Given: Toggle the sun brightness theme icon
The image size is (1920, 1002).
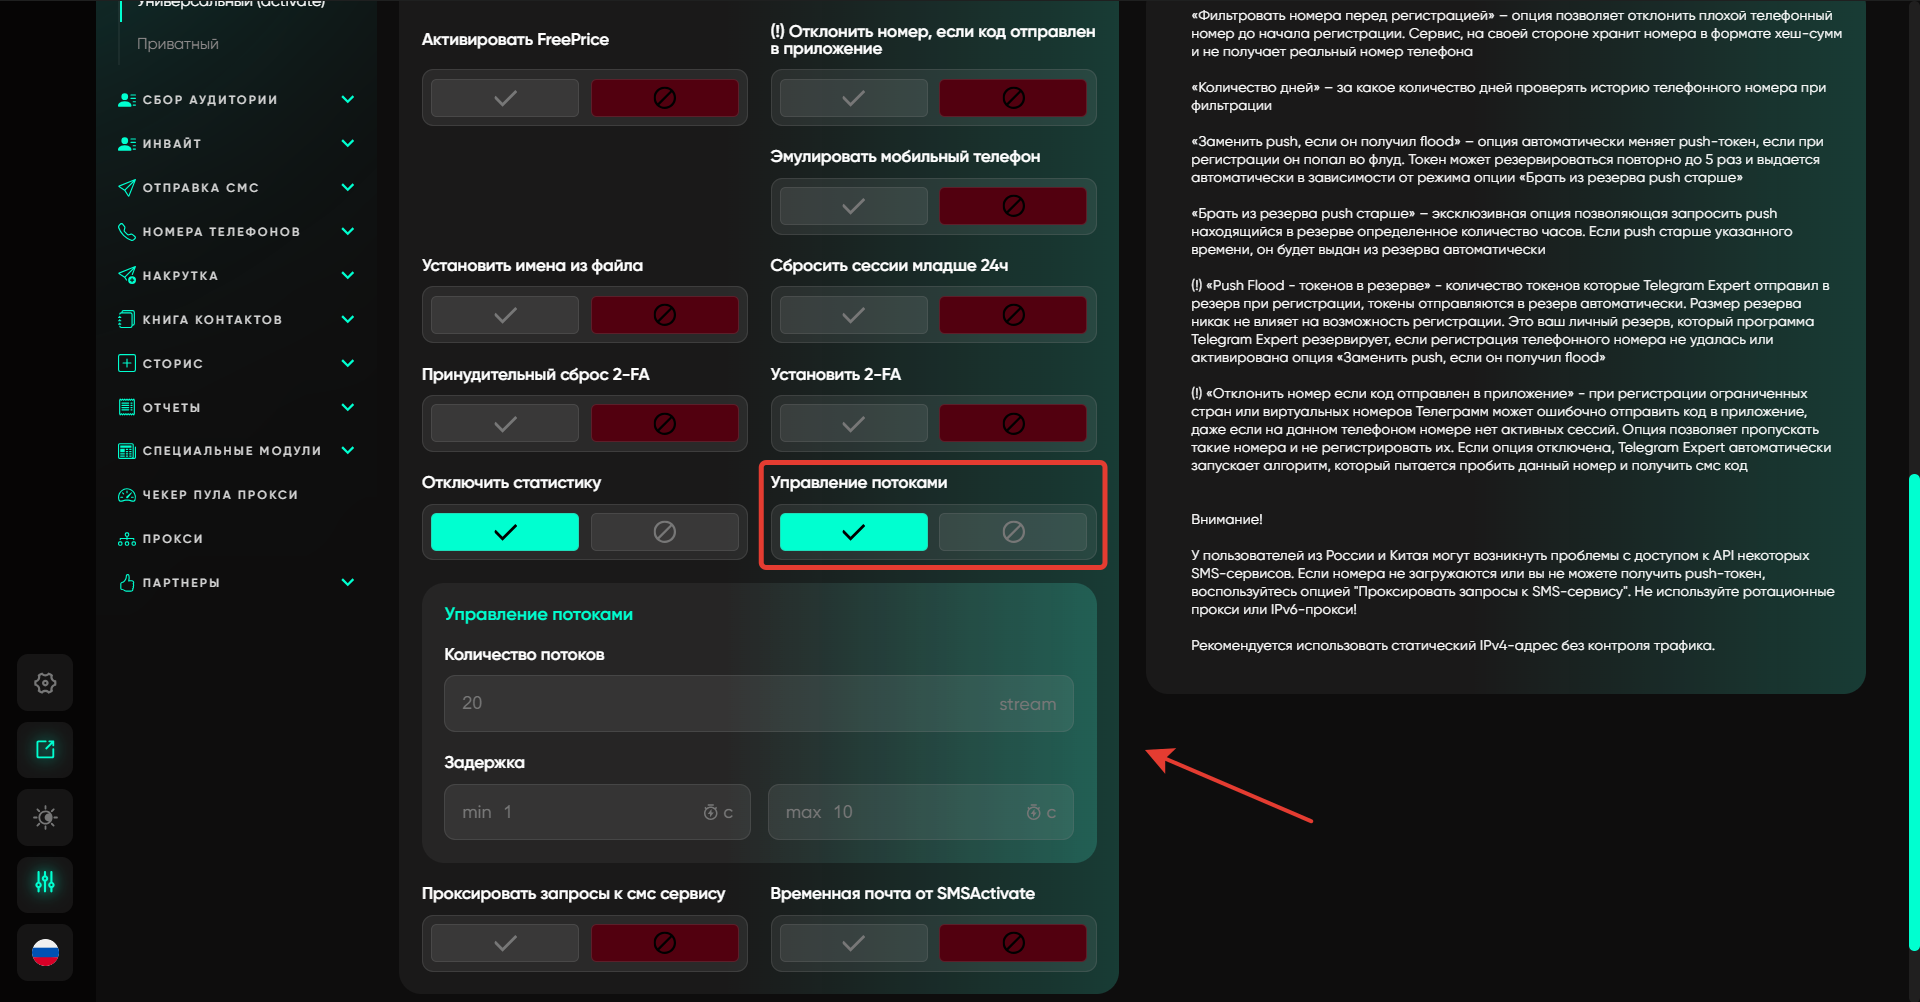Looking at the screenshot, I should pyautogui.click(x=45, y=818).
